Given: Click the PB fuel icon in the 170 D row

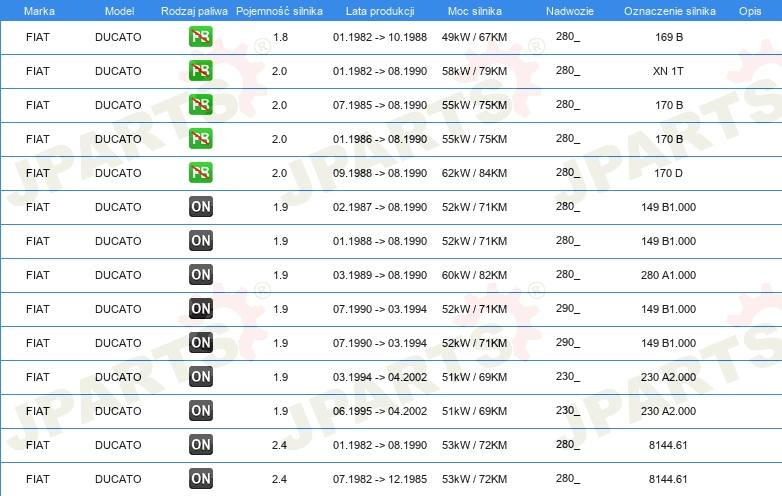Looking at the screenshot, I should [x=200, y=172].
